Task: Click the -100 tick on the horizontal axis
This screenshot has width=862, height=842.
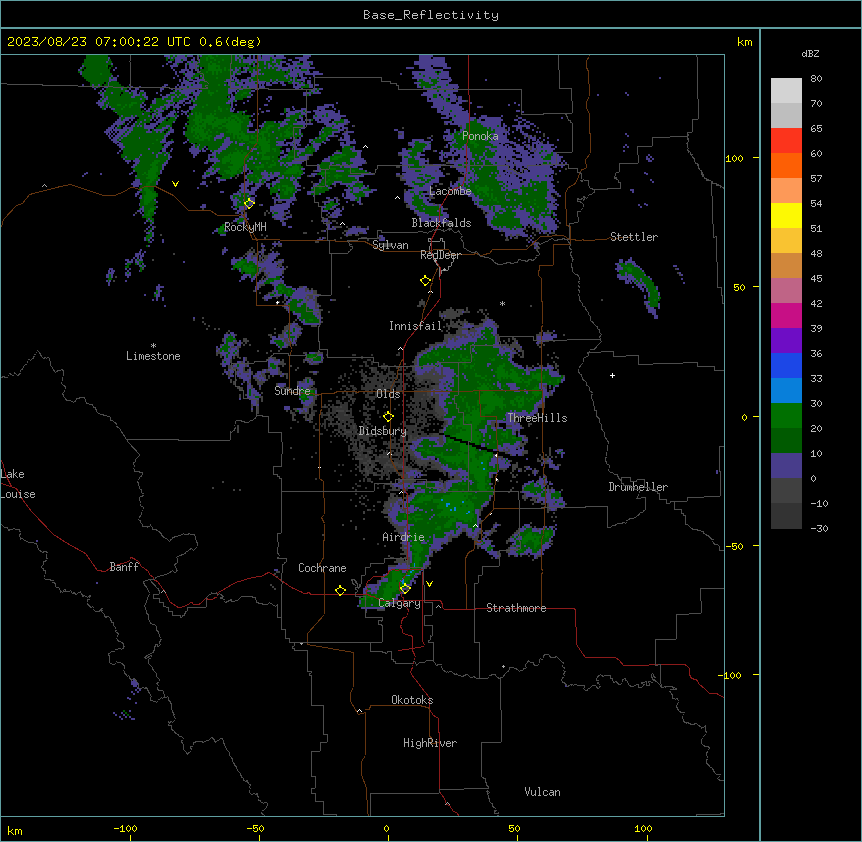Action: [125, 829]
